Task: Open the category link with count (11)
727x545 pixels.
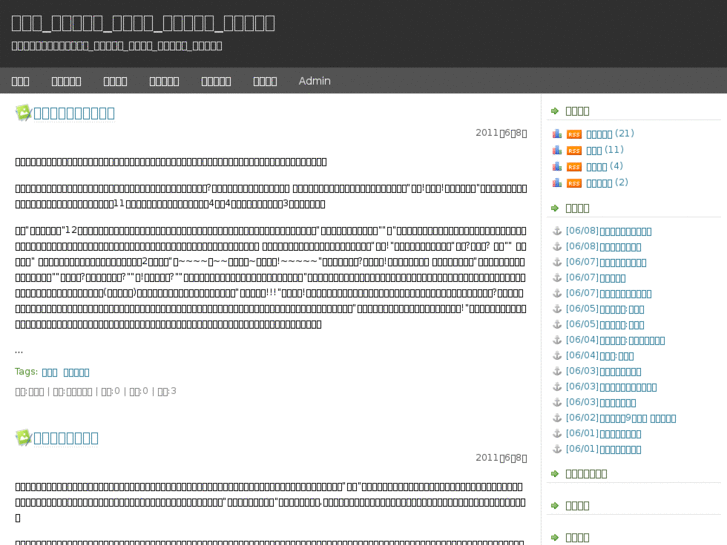Action: (594, 150)
